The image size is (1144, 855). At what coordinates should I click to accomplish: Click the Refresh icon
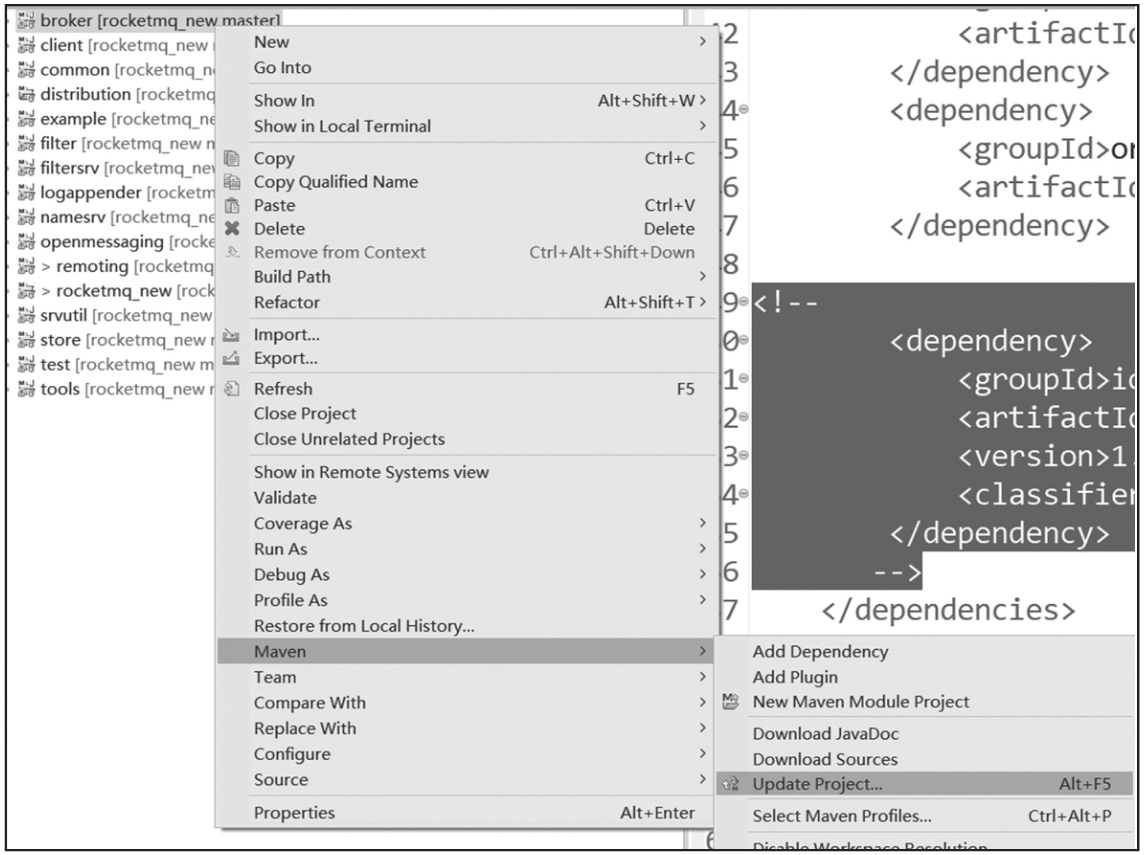[232, 389]
